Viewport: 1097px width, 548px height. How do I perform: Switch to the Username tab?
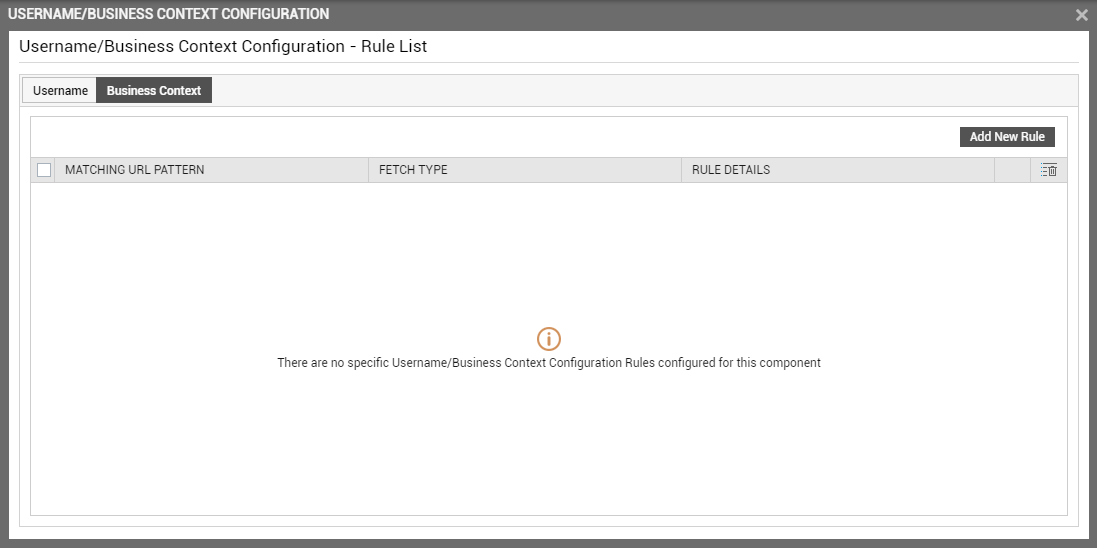(x=60, y=90)
